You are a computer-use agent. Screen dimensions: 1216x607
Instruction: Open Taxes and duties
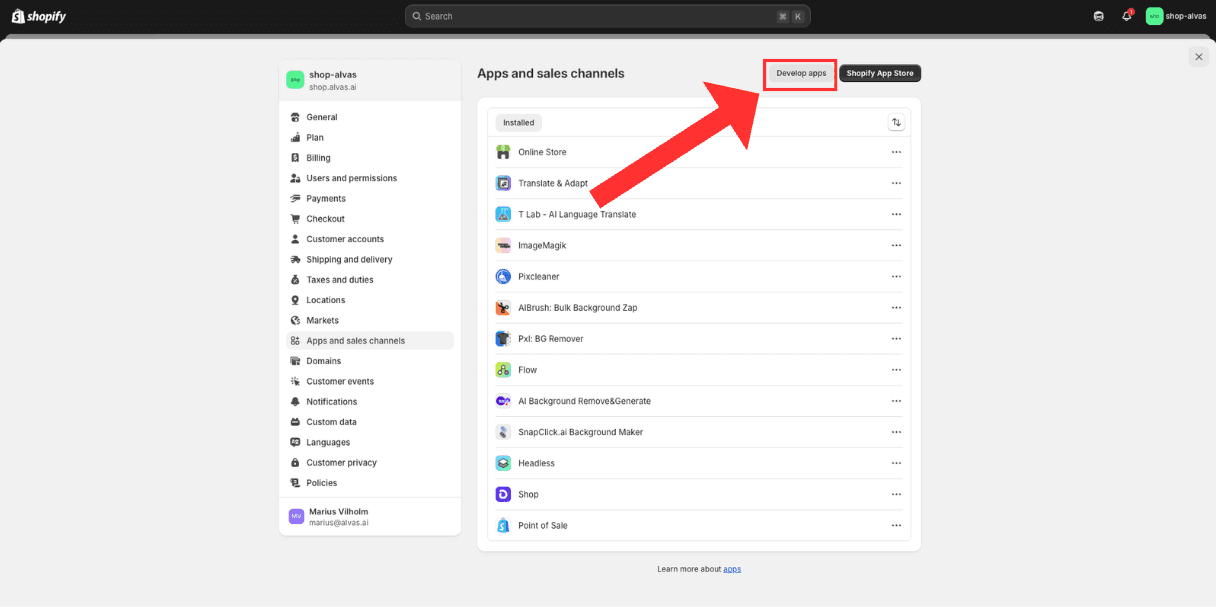point(370,280)
